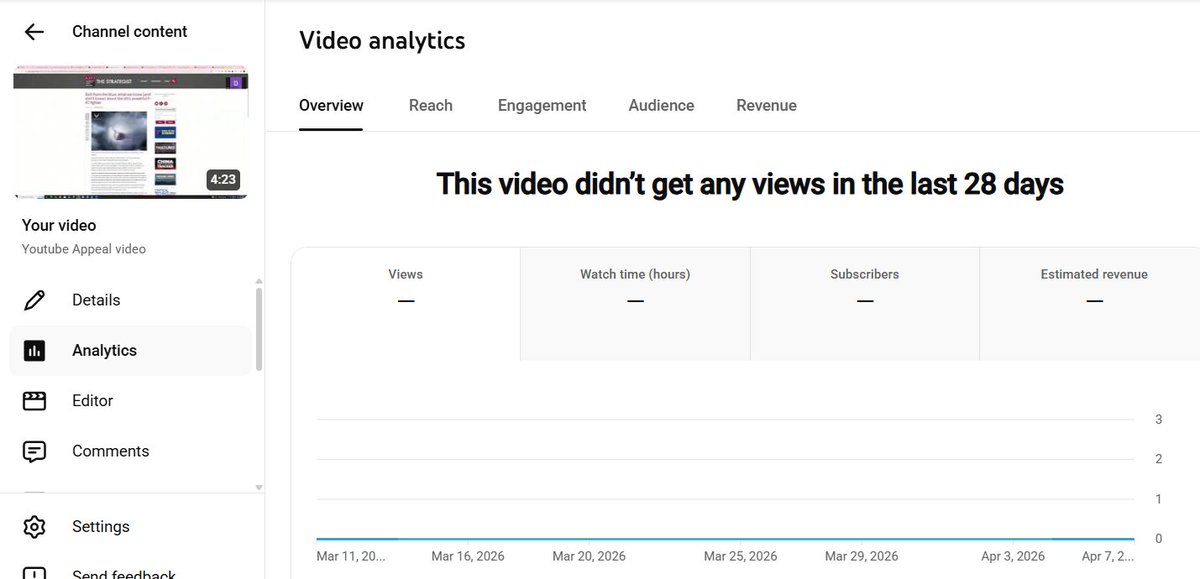The image size is (1200, 579).
Task: Open the Revenue tab
Action: [766, 105]
